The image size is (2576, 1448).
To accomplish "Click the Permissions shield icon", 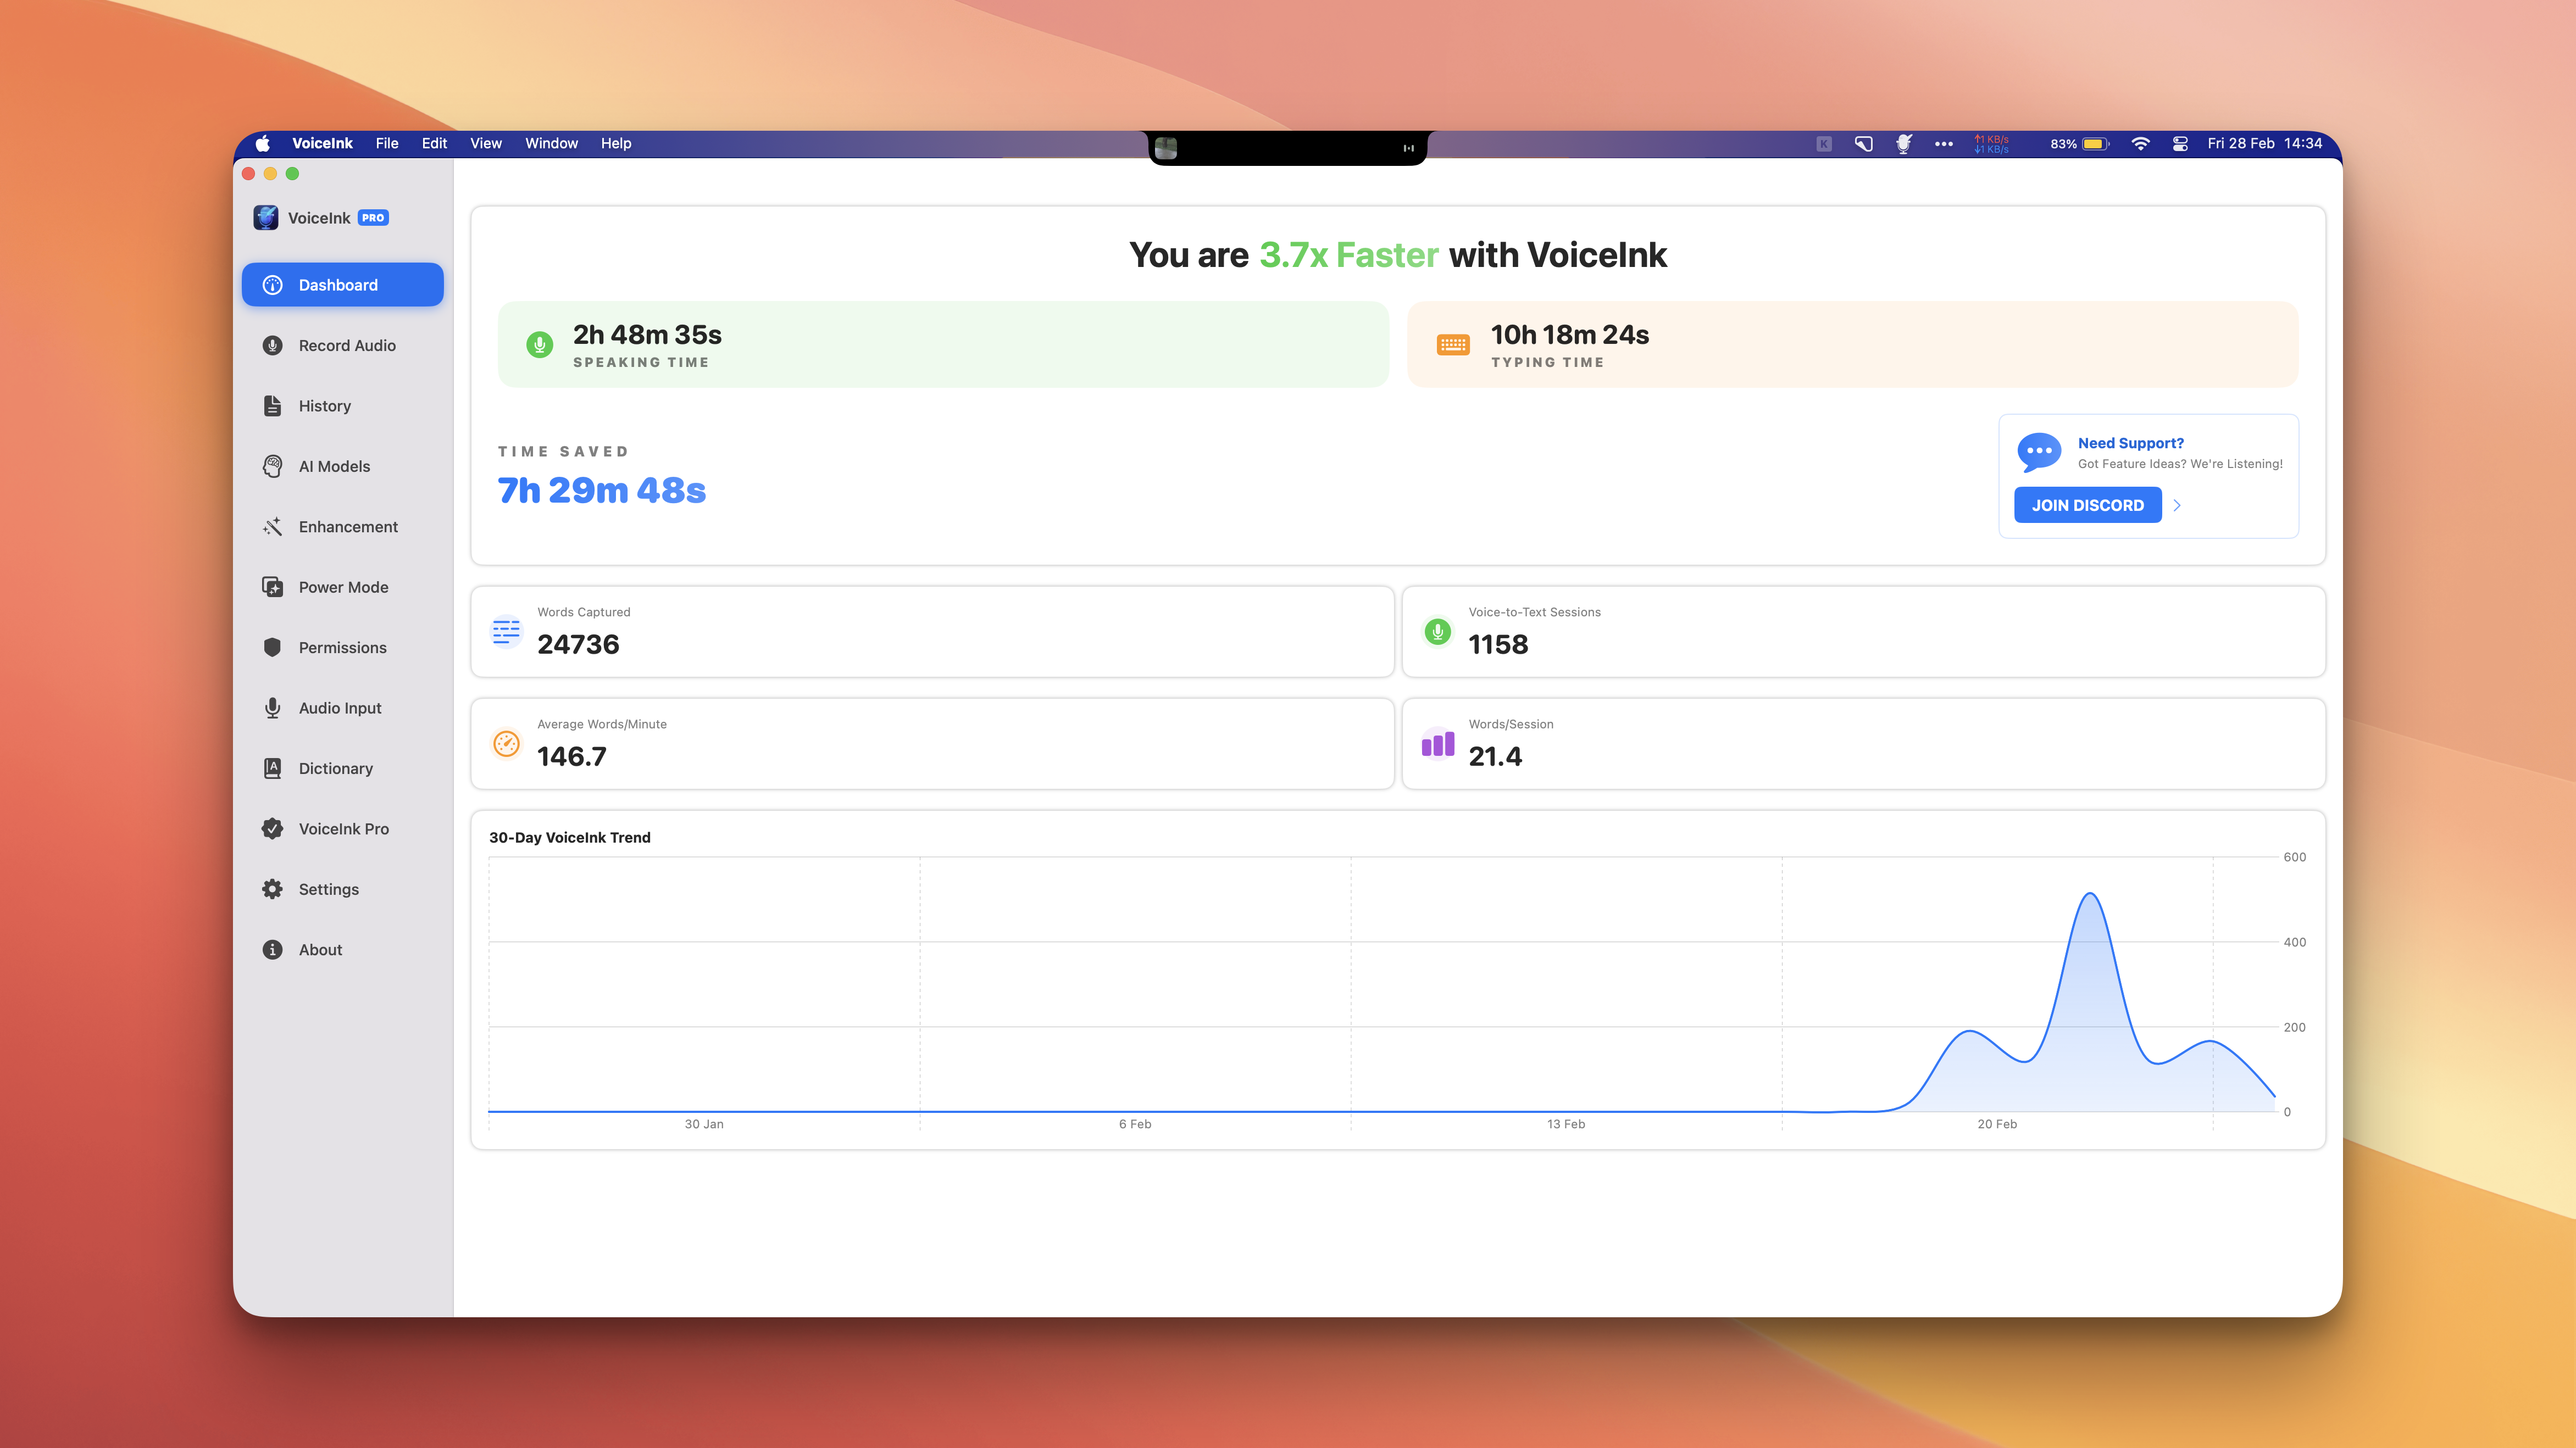I will pyautogui.click(x=272, y=647).
